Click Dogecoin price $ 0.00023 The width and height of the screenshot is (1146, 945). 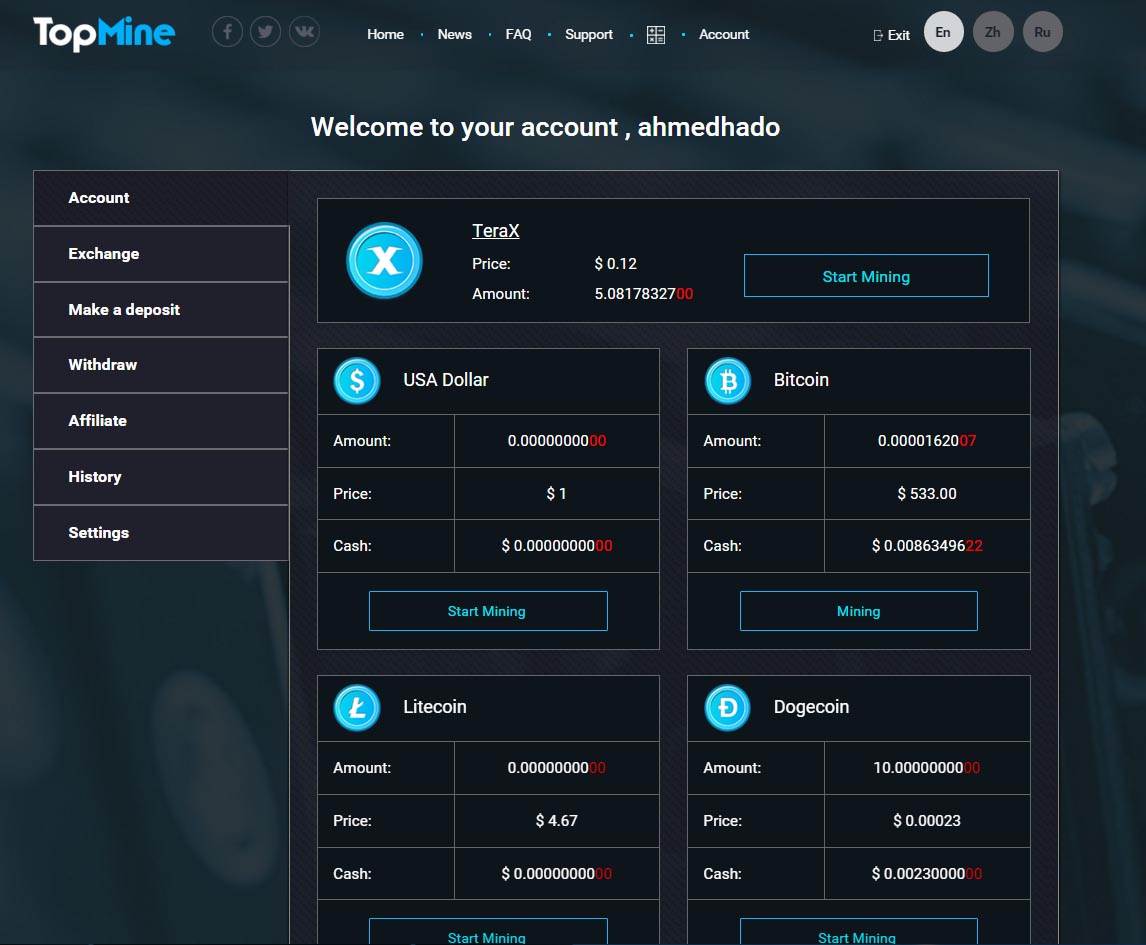(927, 821)
